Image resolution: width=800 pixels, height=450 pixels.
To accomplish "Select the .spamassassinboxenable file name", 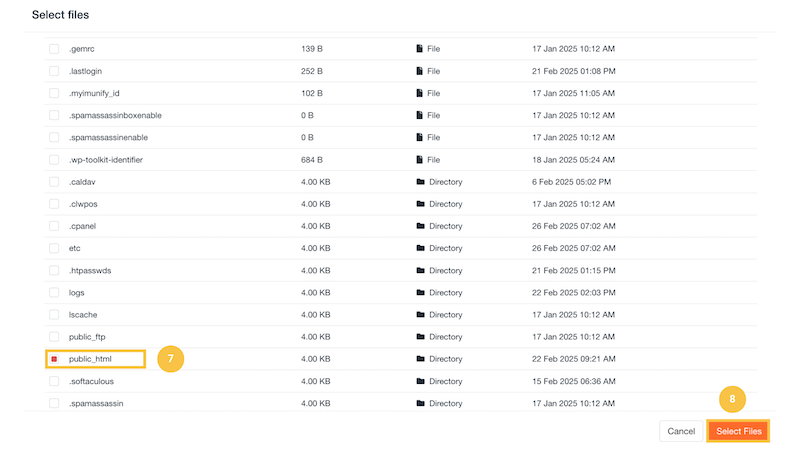I will (115, 115).
